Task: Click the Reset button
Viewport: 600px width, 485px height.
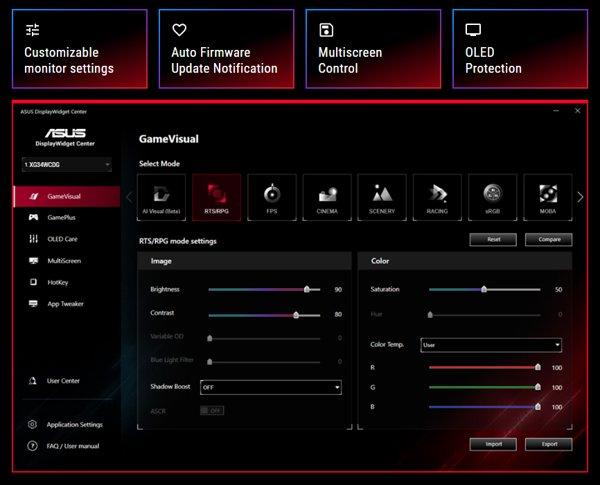Action: click(x=493, y=240)
